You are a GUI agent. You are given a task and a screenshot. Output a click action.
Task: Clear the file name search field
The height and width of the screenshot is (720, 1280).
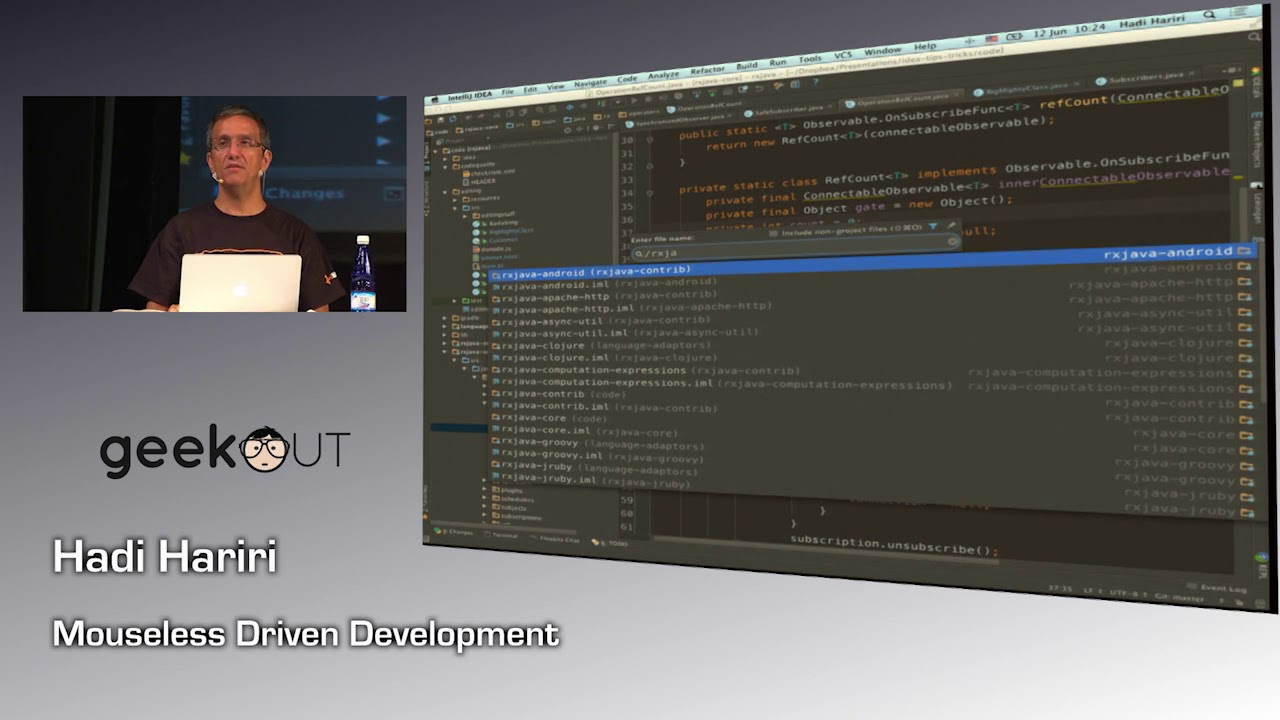[953, 242]
